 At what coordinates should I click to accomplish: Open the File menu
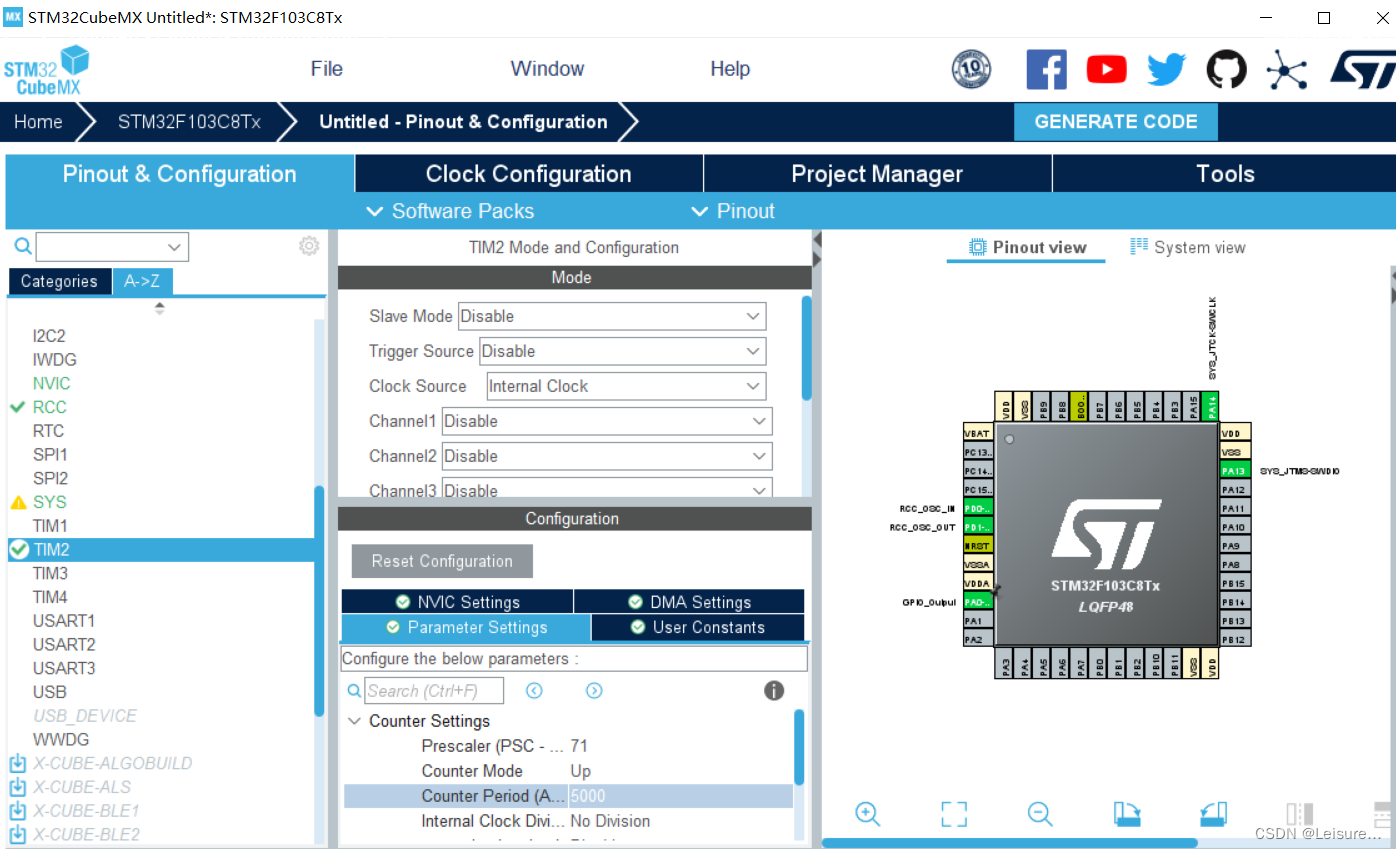coord(327,69)
